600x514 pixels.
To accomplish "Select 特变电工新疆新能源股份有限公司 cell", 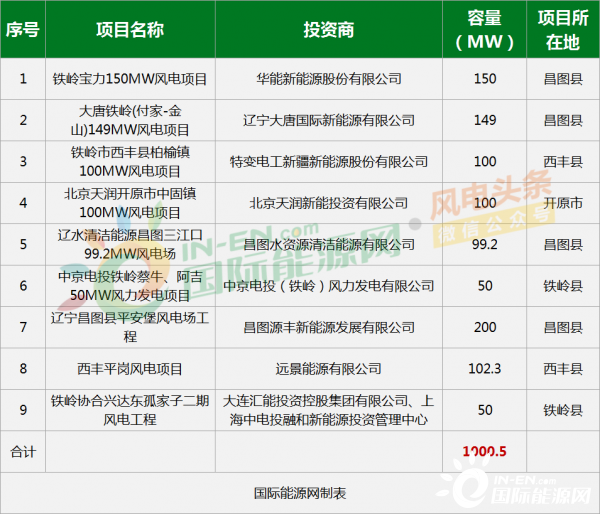I will [329, 162].
